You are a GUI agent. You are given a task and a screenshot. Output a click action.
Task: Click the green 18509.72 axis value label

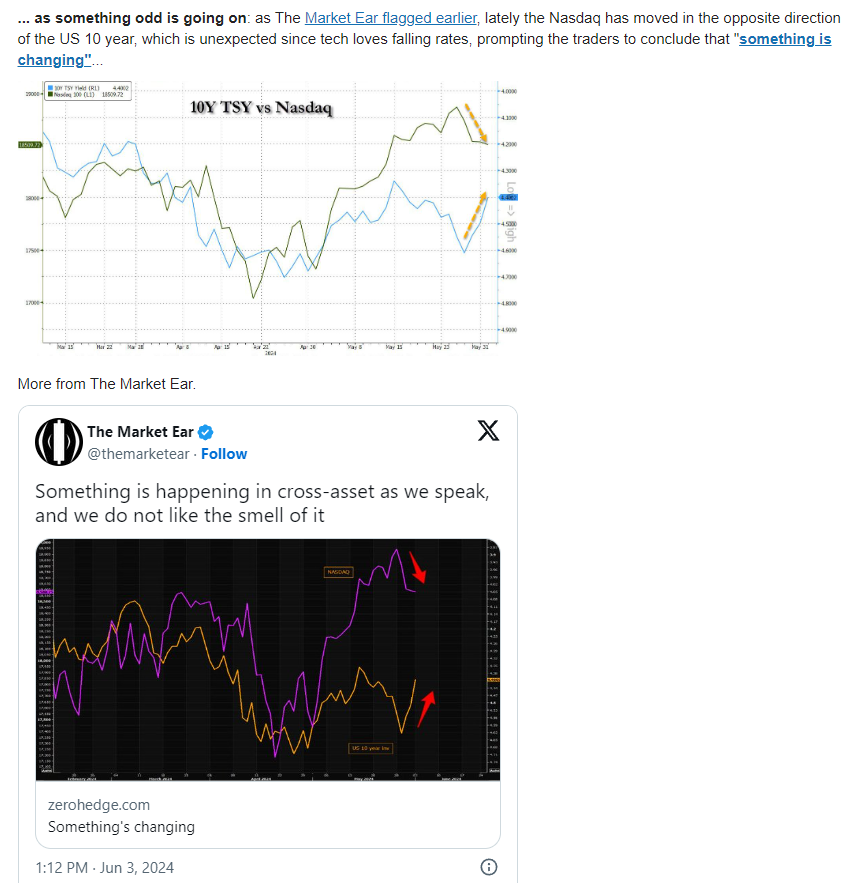click(x=29, y=145)
